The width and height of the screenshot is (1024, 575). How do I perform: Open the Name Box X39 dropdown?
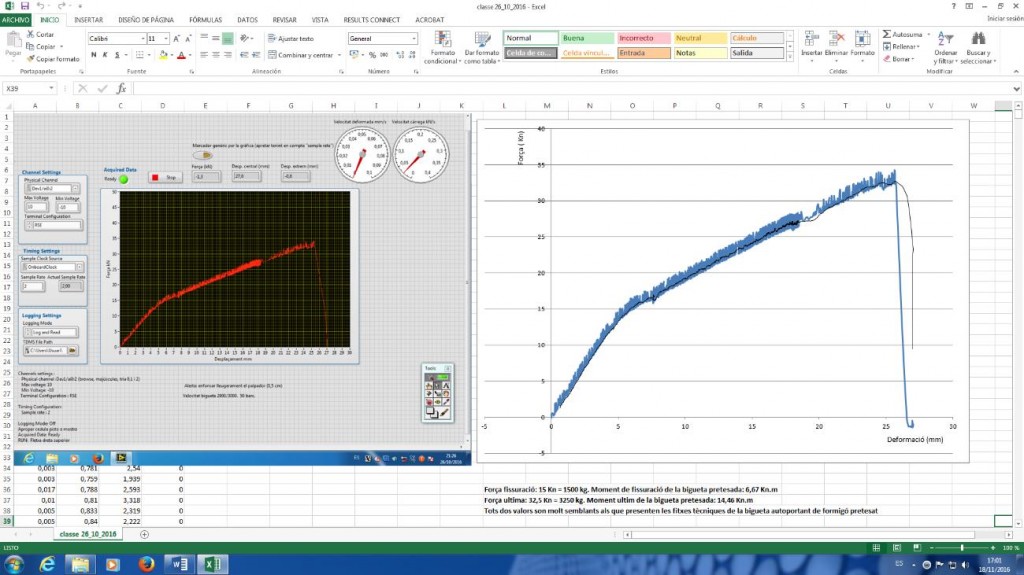pyautogui.click(x=51, y=88)
